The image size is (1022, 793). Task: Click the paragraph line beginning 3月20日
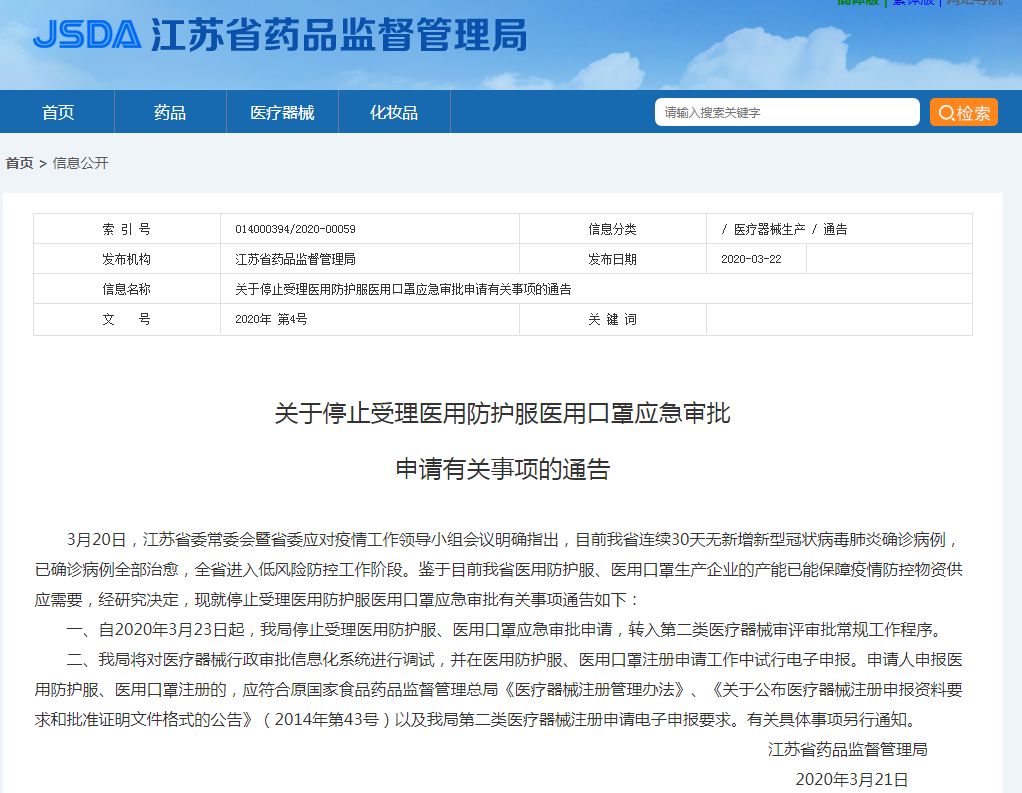[x=513, y=540]
